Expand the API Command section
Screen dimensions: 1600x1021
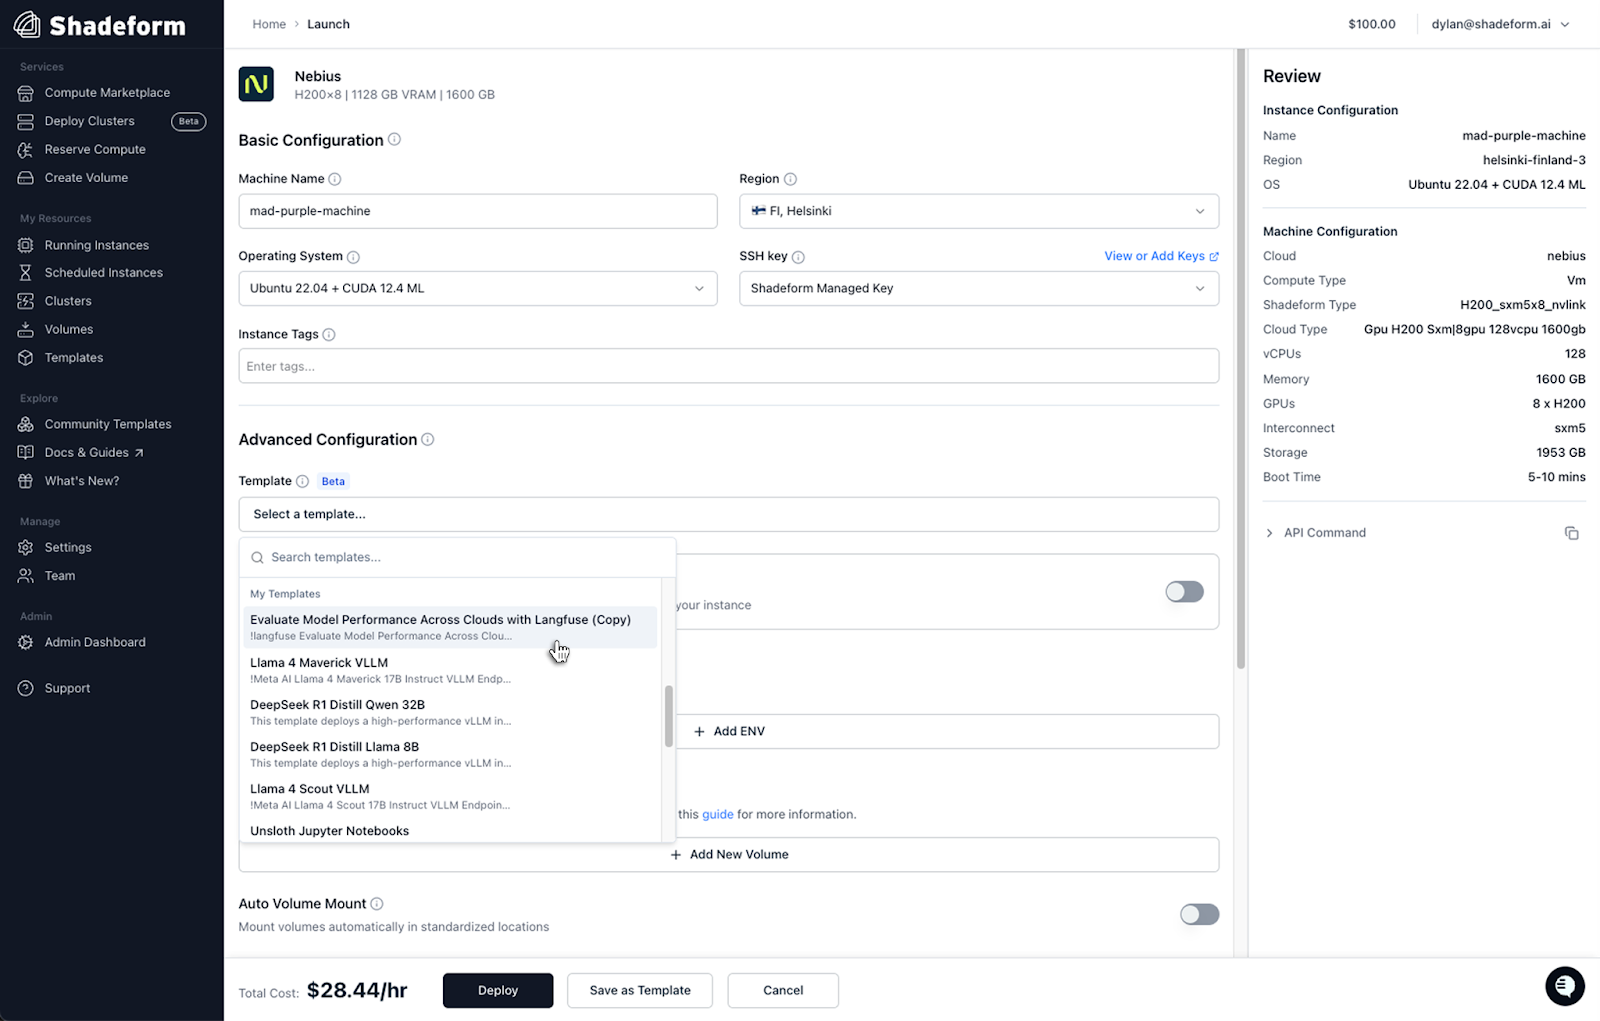1270,533
